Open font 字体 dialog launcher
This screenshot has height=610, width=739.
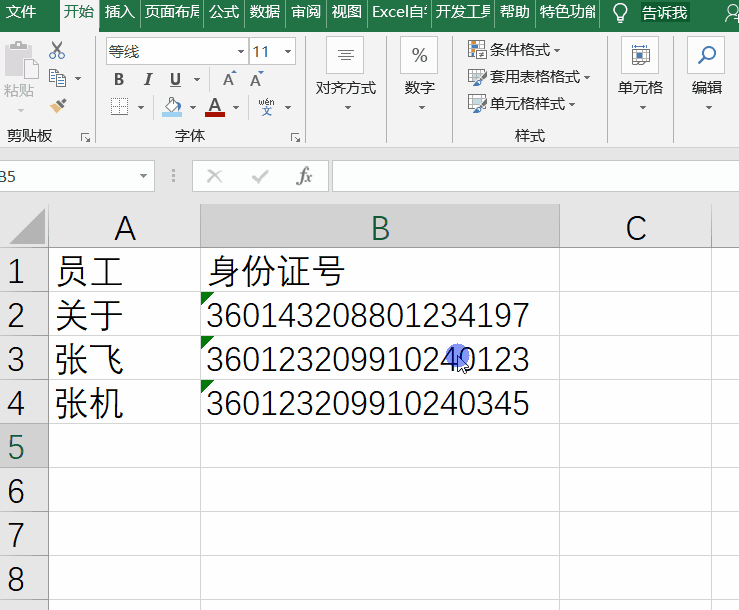[296, 137]
